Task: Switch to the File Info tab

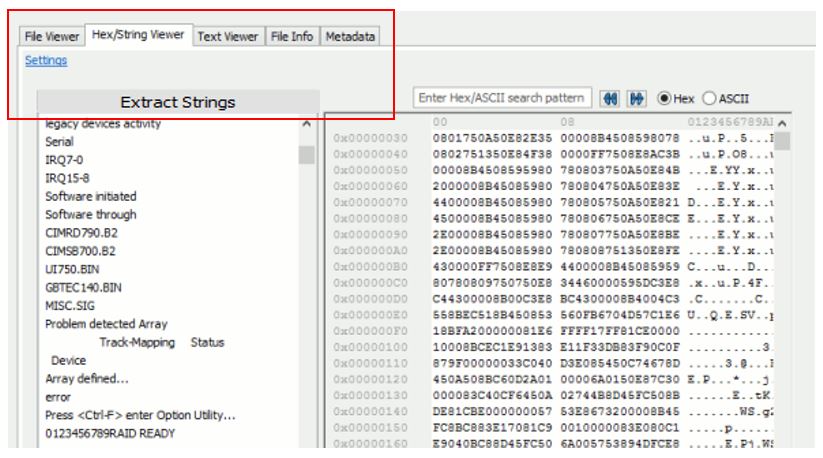Action: [x=292, y=36]
